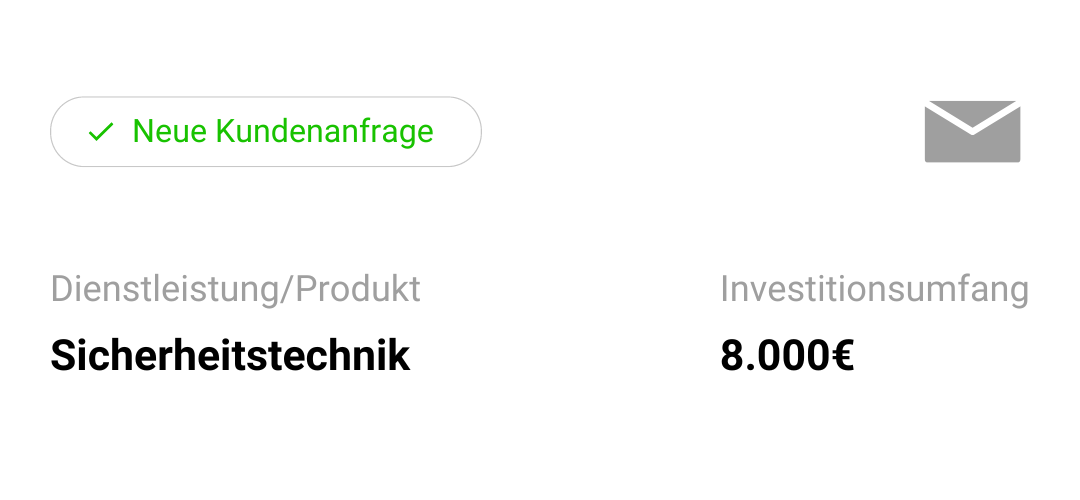Open the gray envelope mail icon
This screenshot has height=500, width=1080.
[x=972, y=132]
